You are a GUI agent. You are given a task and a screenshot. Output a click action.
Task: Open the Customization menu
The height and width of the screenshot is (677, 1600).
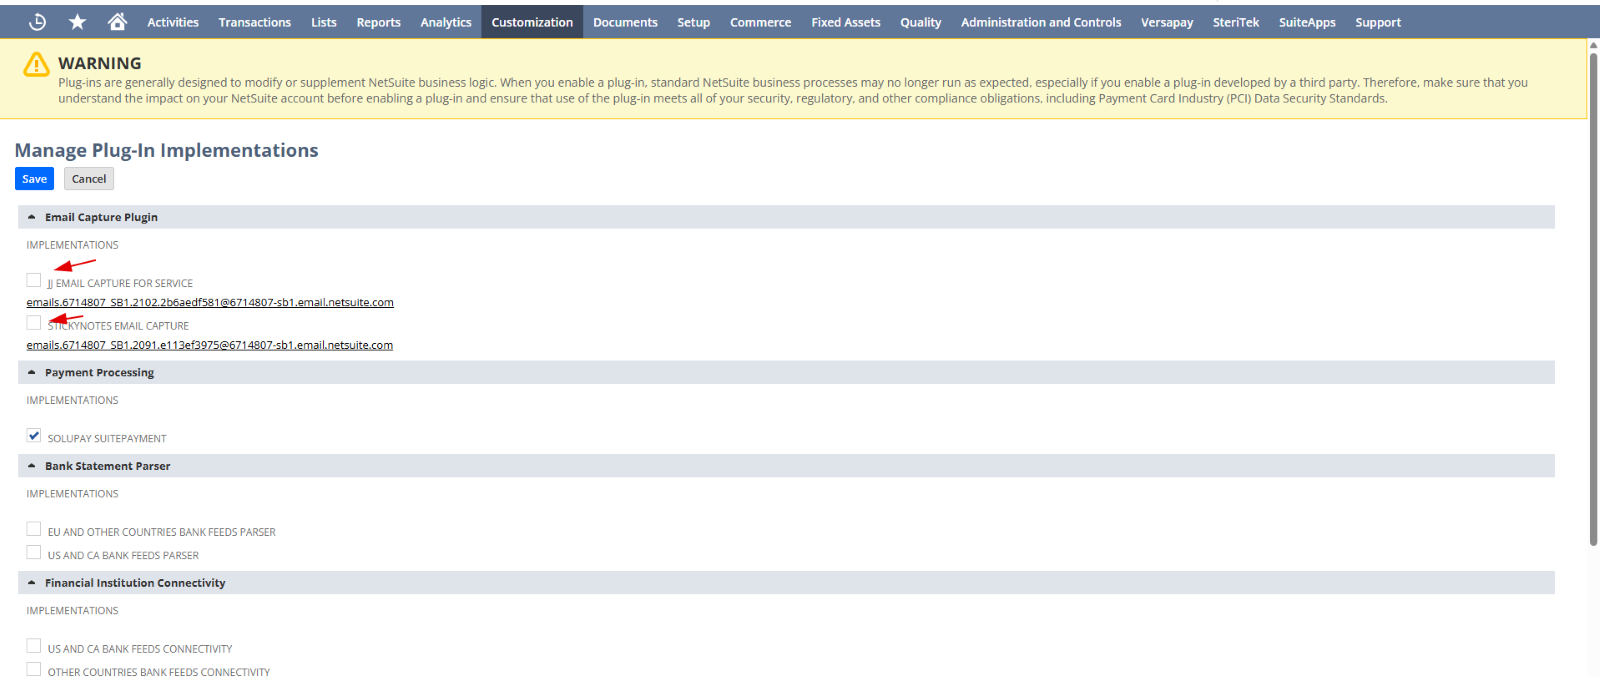pyautogui.click(x=532, y=22)
